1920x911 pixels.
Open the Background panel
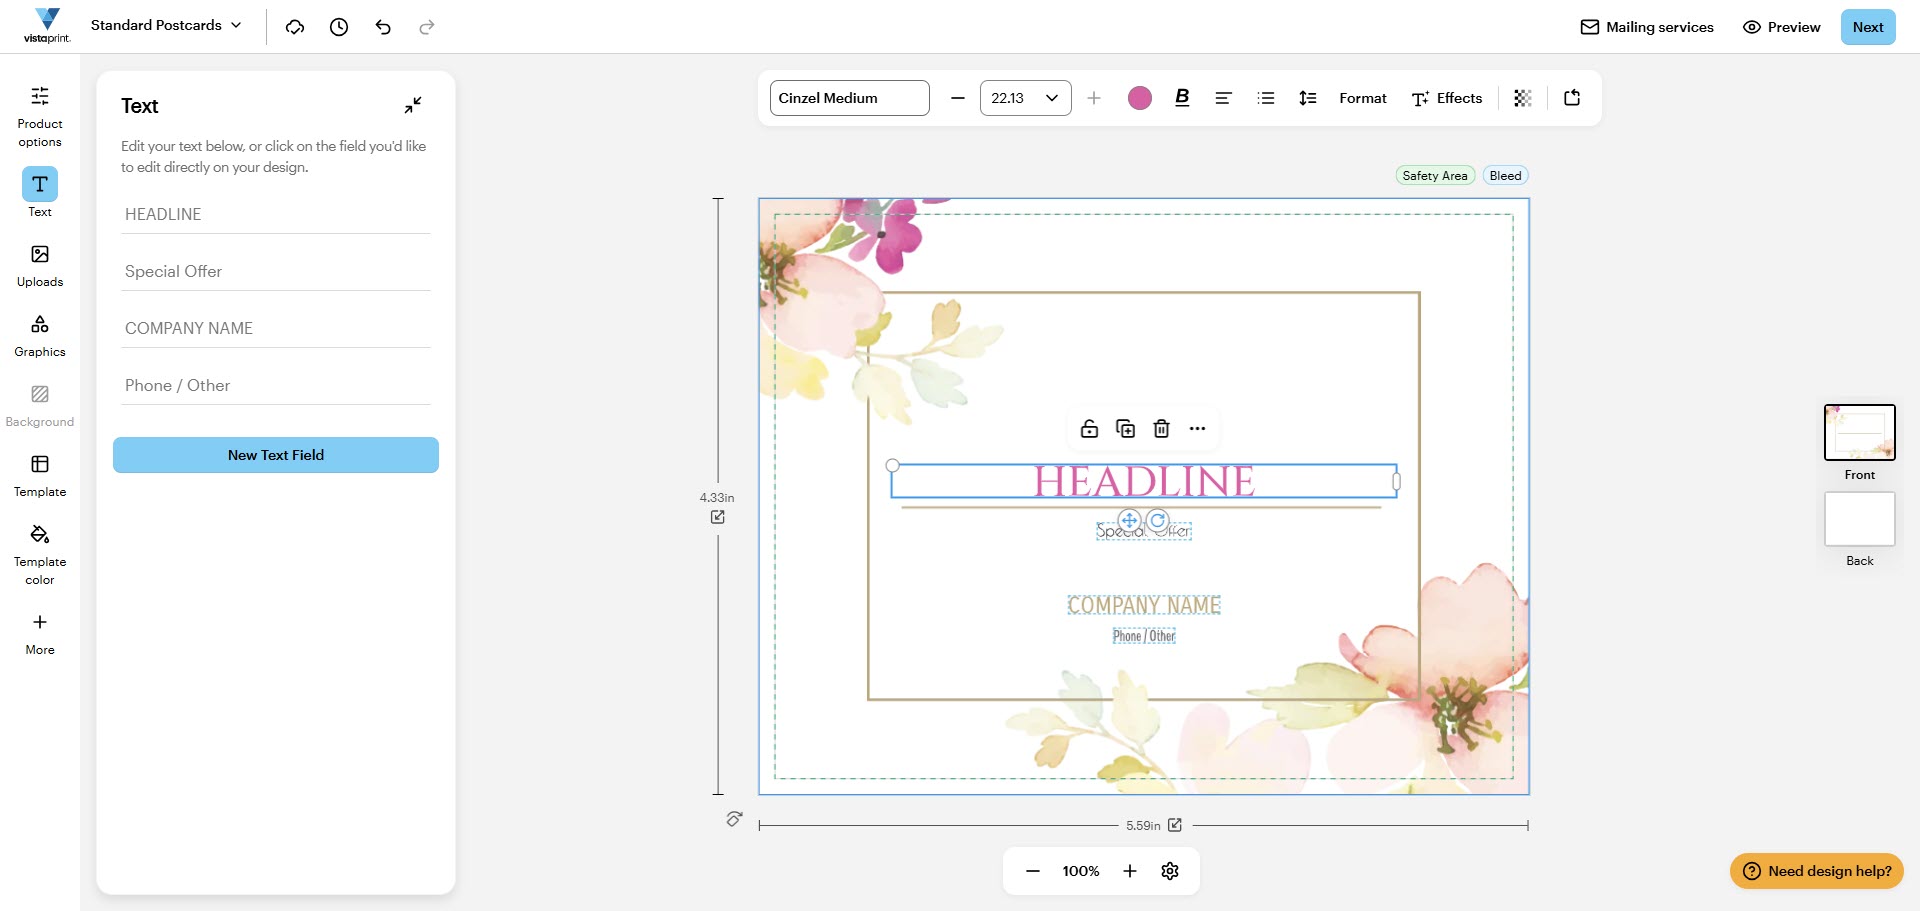point(40,406)
